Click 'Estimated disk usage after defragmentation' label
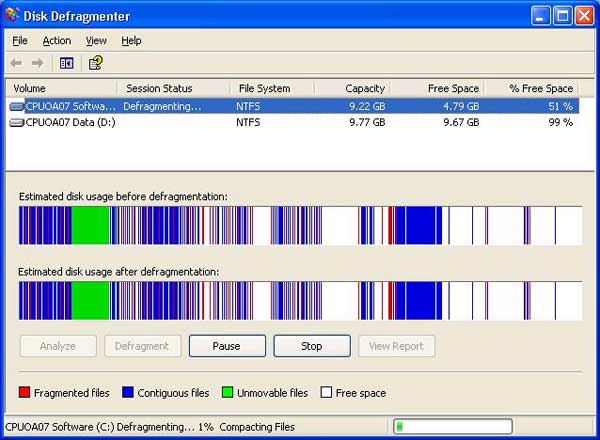The image size is (600, 440). [x=119, y=272]
